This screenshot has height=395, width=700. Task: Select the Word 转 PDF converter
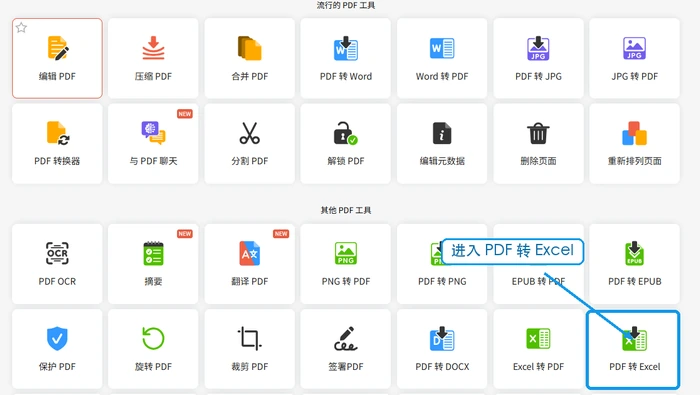[x=442, y=58]
